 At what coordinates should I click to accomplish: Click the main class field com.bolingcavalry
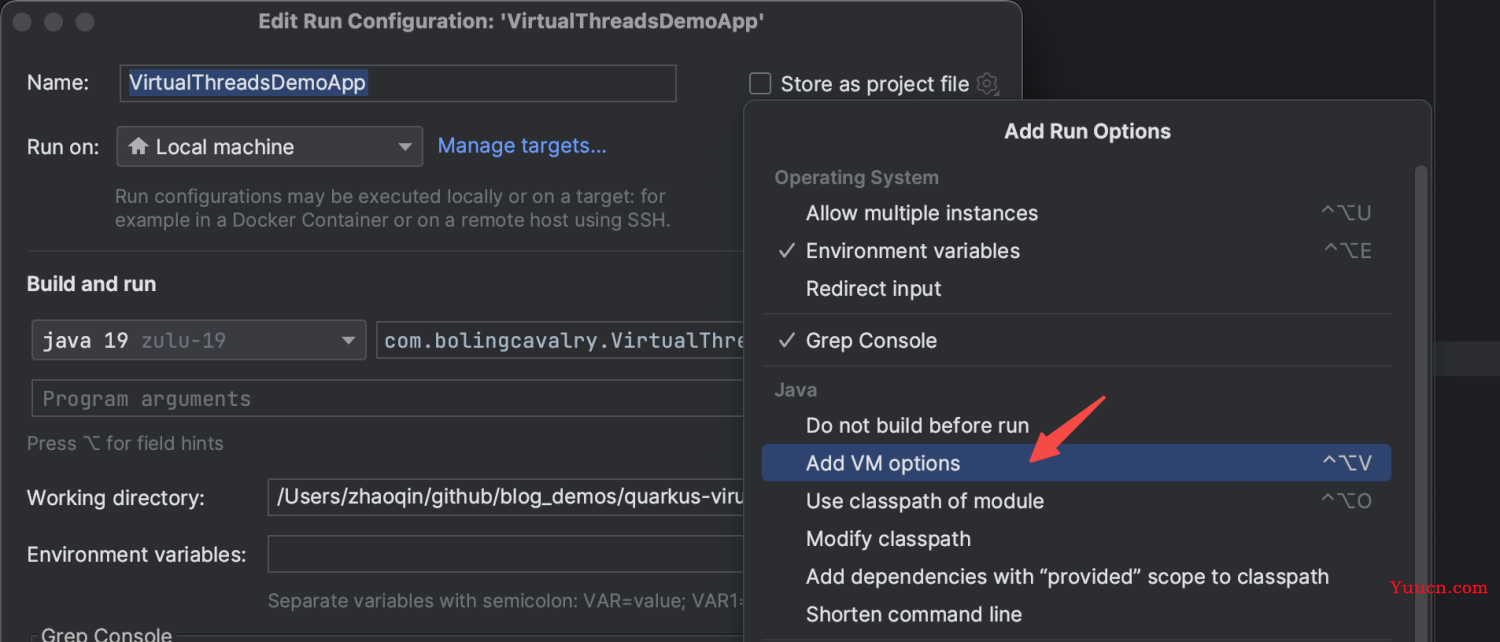[560, 340]
